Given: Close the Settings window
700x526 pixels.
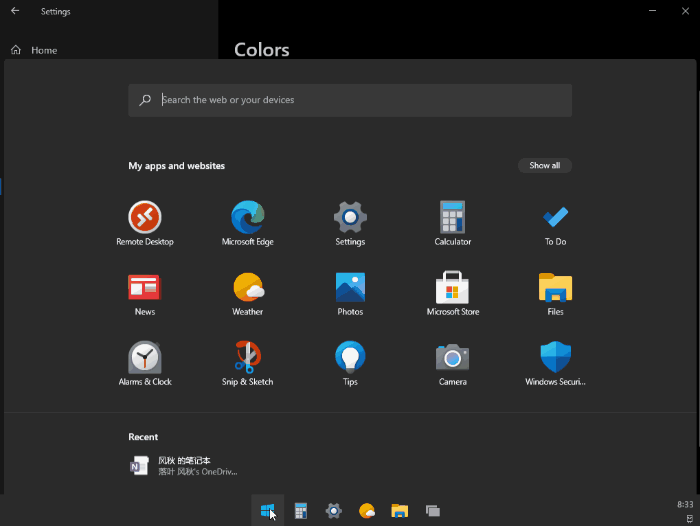Looking at the screenshot, I should [685, 11].
